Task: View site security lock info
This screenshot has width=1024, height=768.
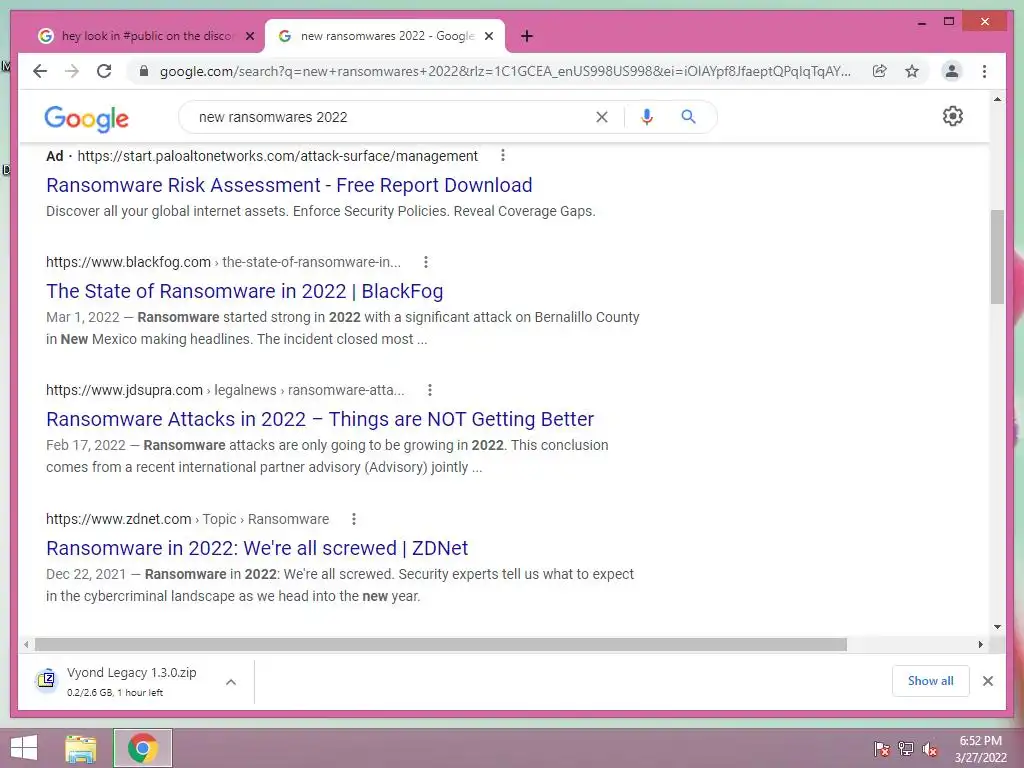Action: (x=144, y=71)
